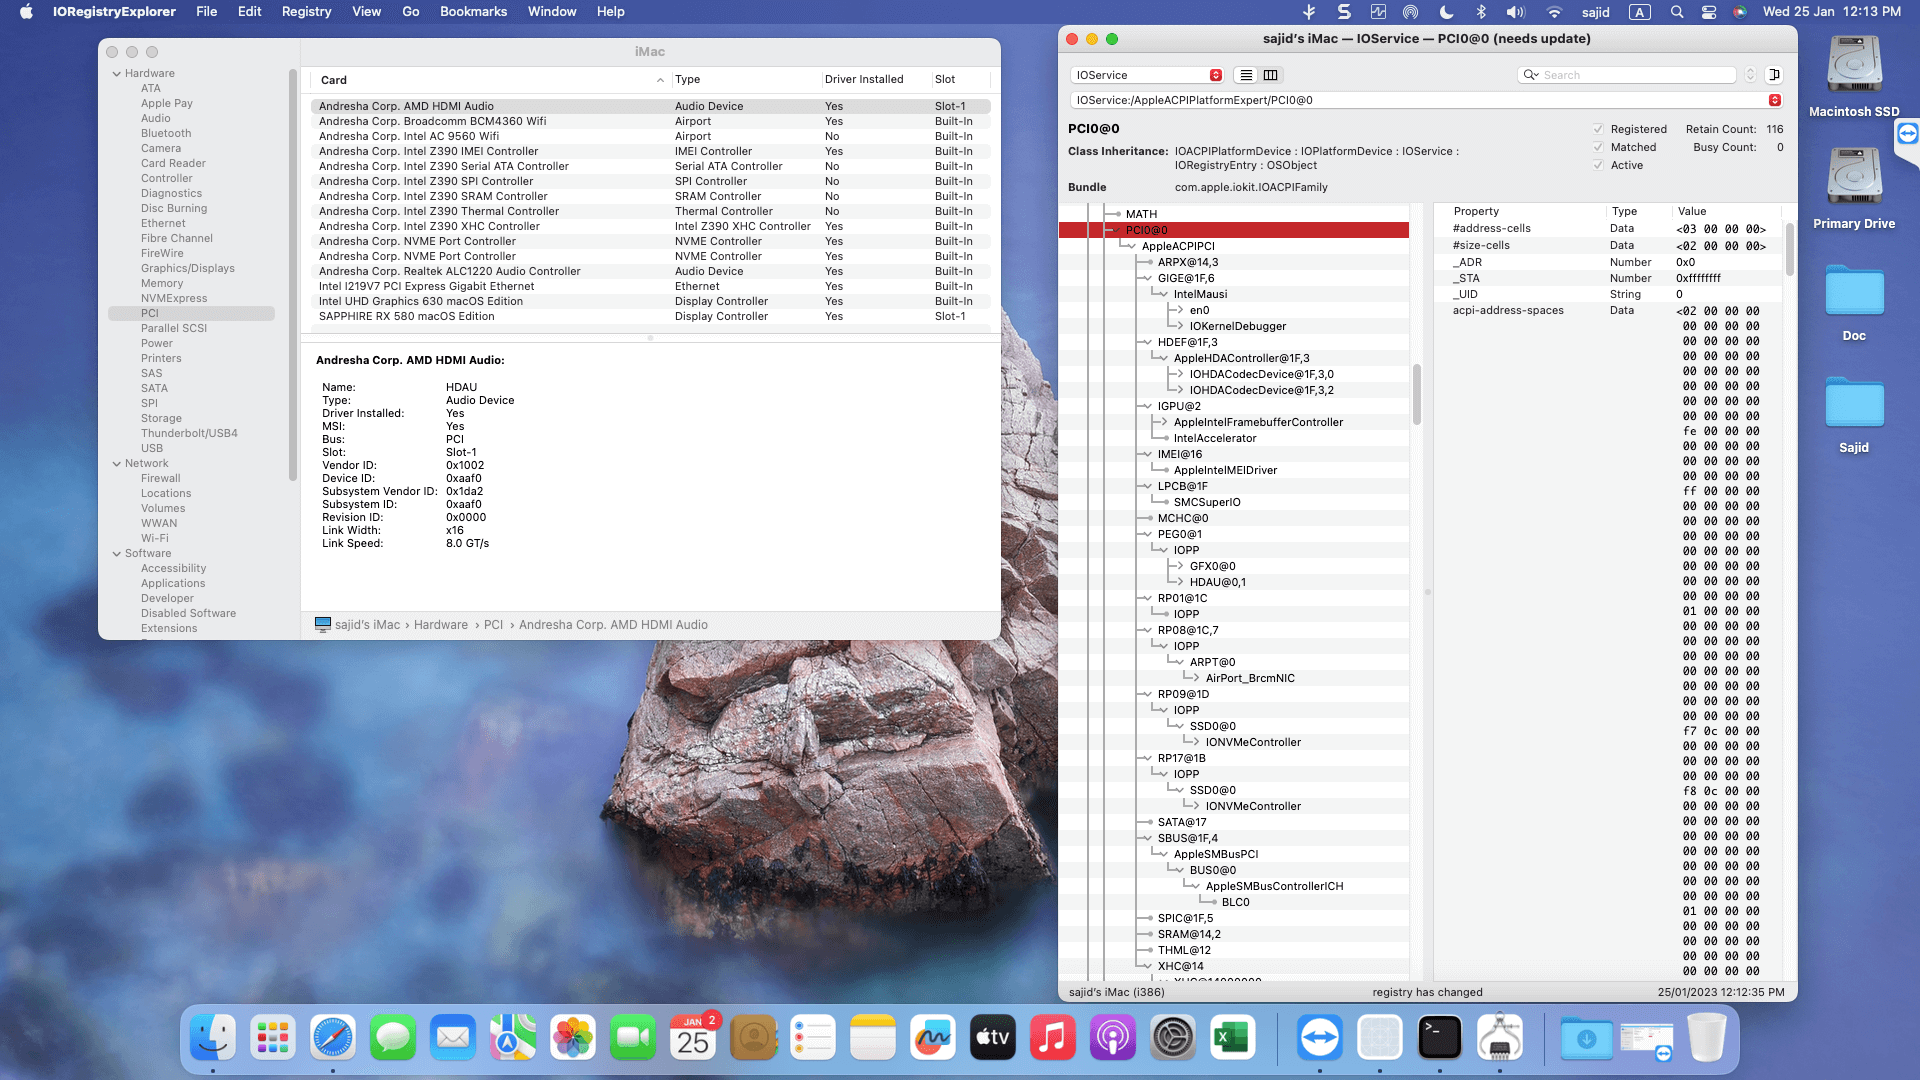1920x1080 pixels.
Task: Open the IOService path dropdown arrow
Action: [1775, 100]
